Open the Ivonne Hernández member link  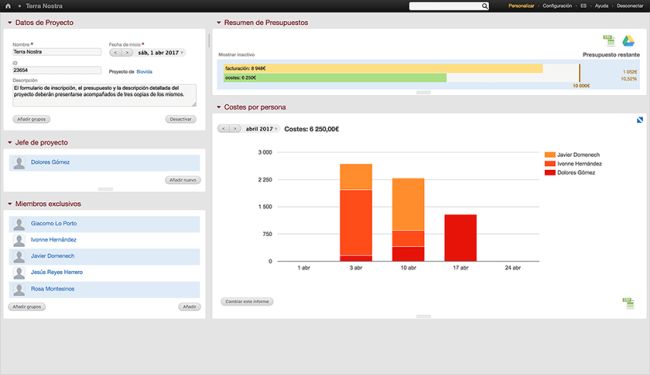click(x=53, y=240)
